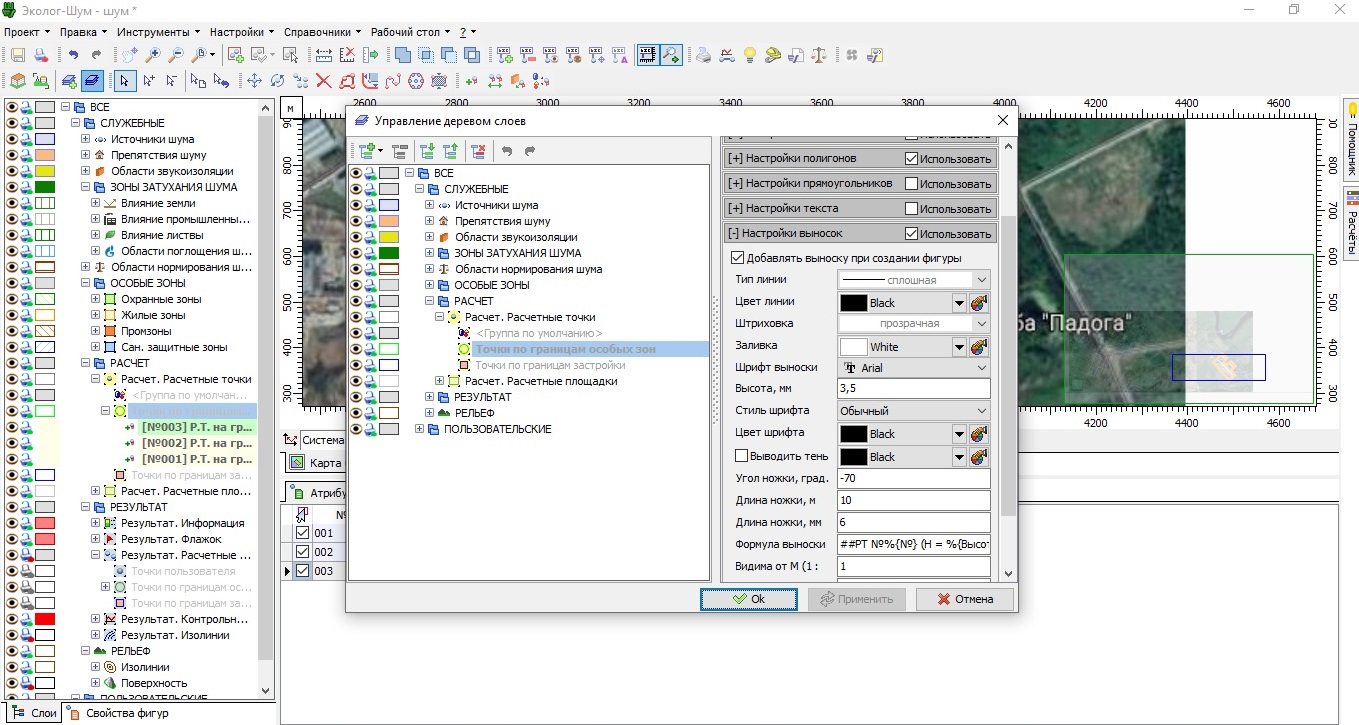
Task: Click the Ok button
Action: [x=748, y=599]
